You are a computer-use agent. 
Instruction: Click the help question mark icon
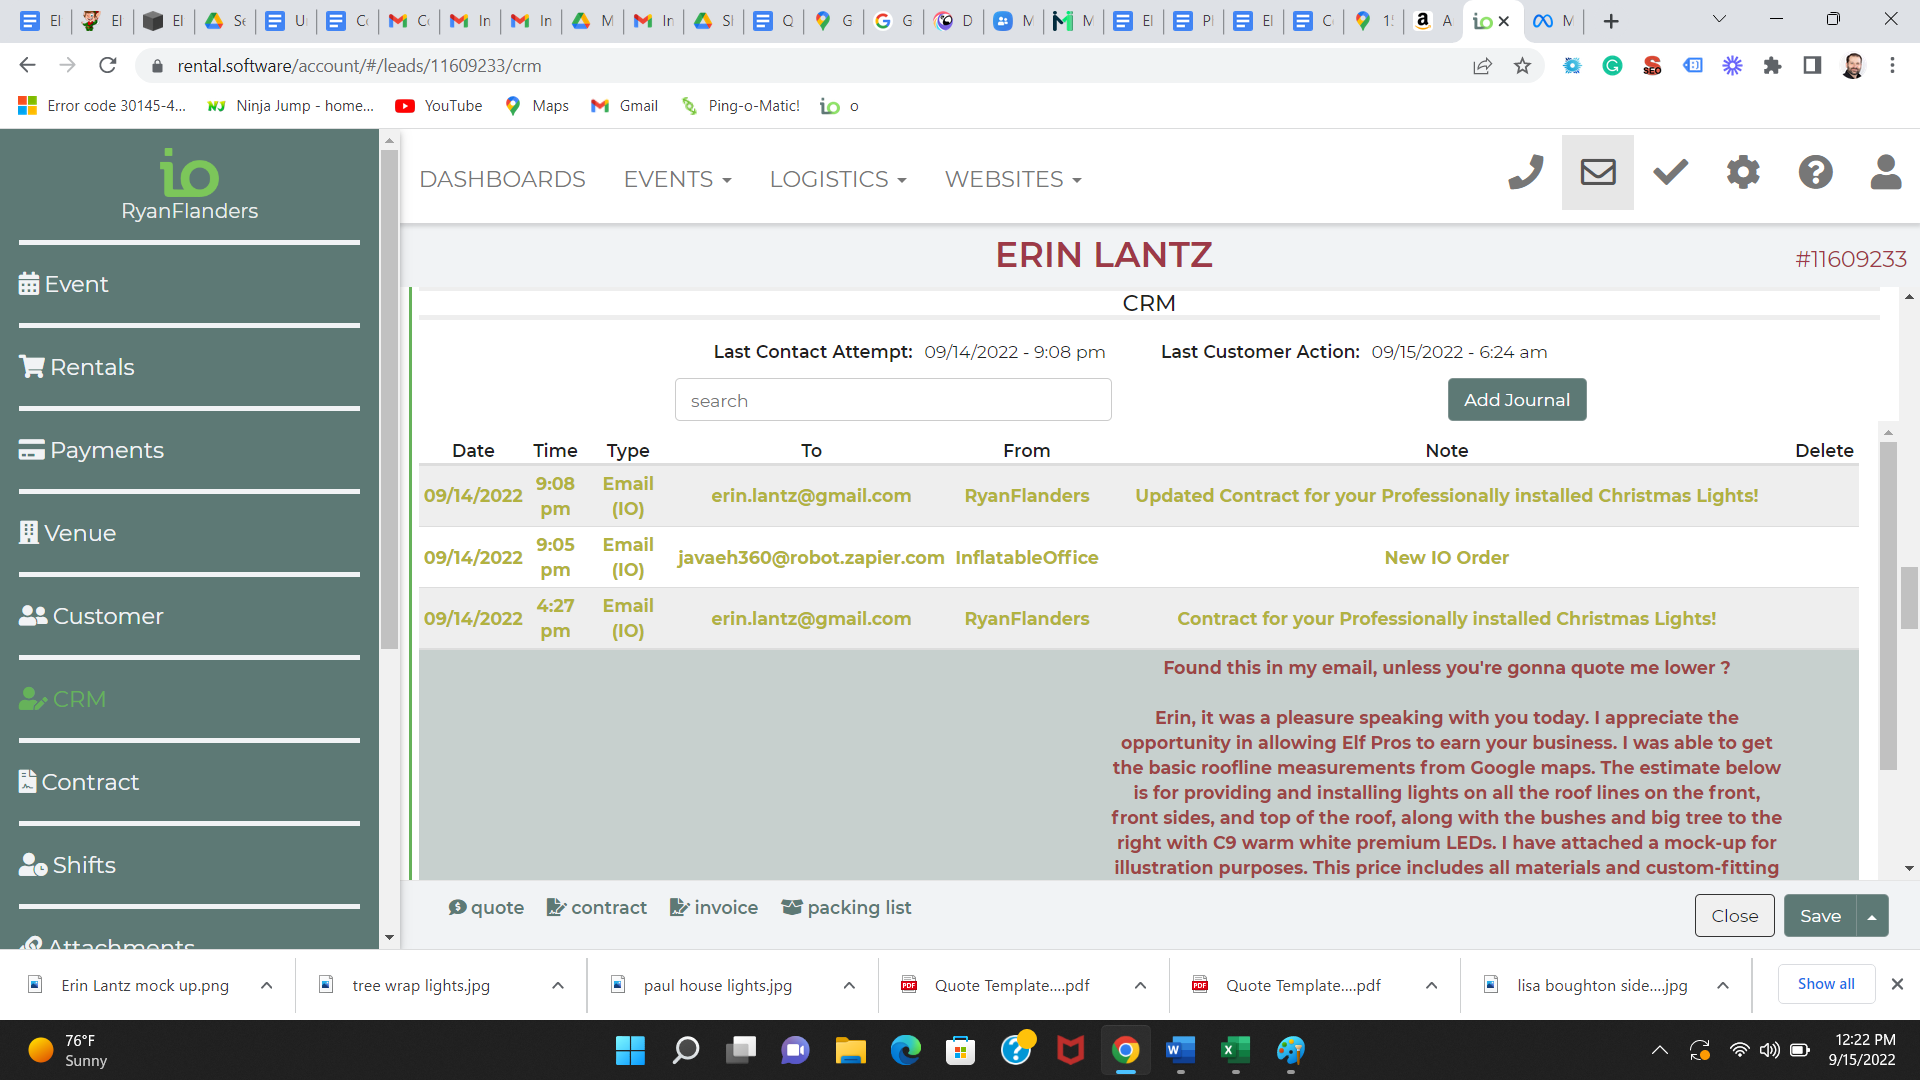tap(1815, 173)
